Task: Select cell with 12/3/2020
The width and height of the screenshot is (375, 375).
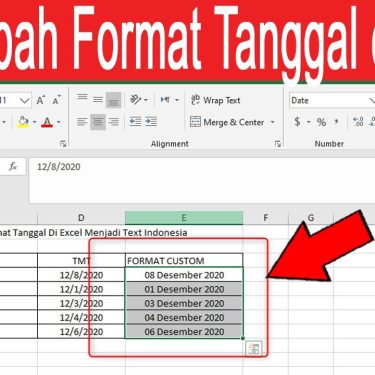Action: point(81,303)
